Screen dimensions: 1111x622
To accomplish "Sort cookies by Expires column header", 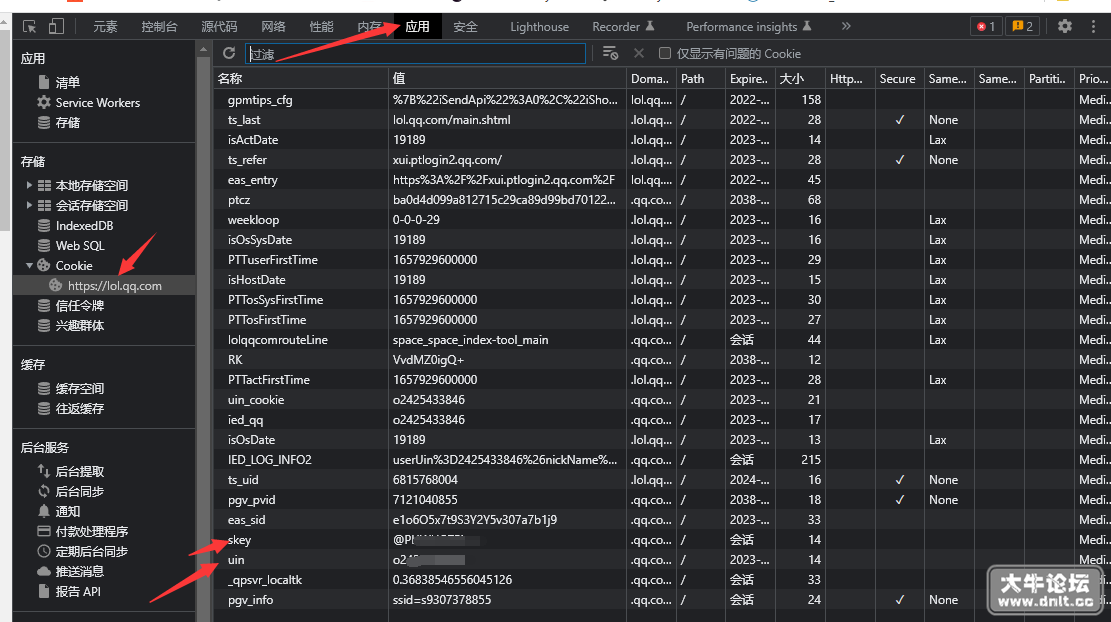I will click(749, 79).
